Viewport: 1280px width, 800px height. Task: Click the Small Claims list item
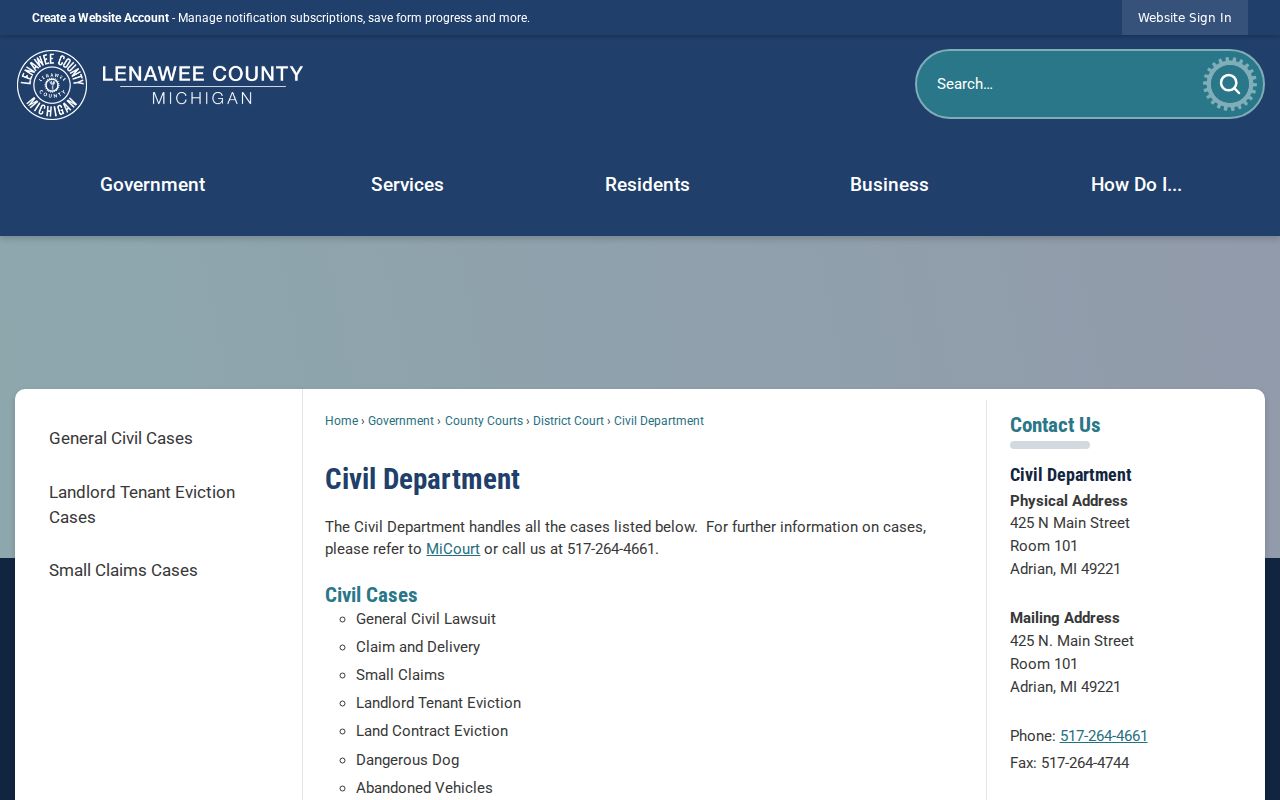400,675
